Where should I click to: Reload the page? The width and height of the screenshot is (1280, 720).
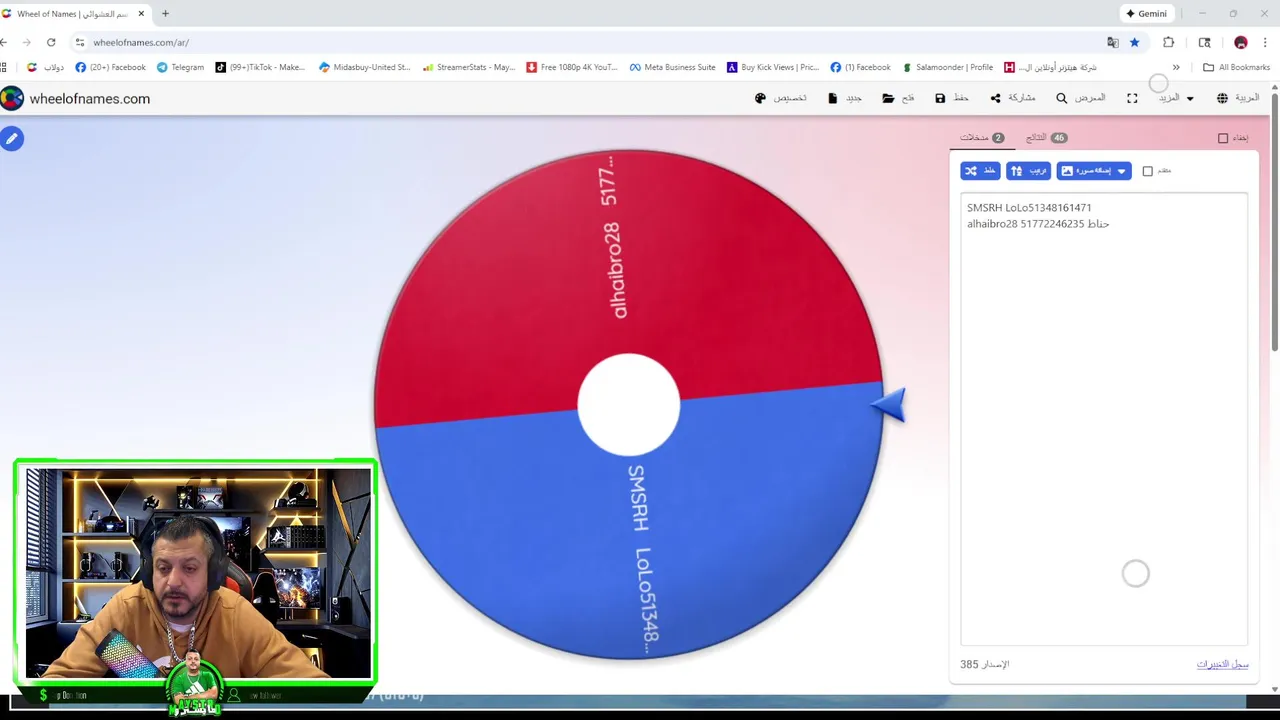pos(51,42)
